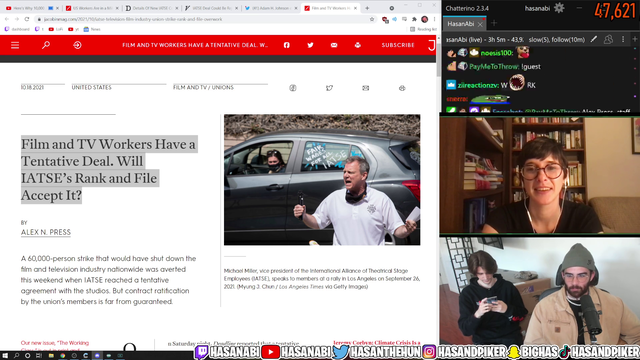Share on Facebook from the red header
Image resolution: width=640 pixels, height=360 pixels.
[x=287, y=45]
